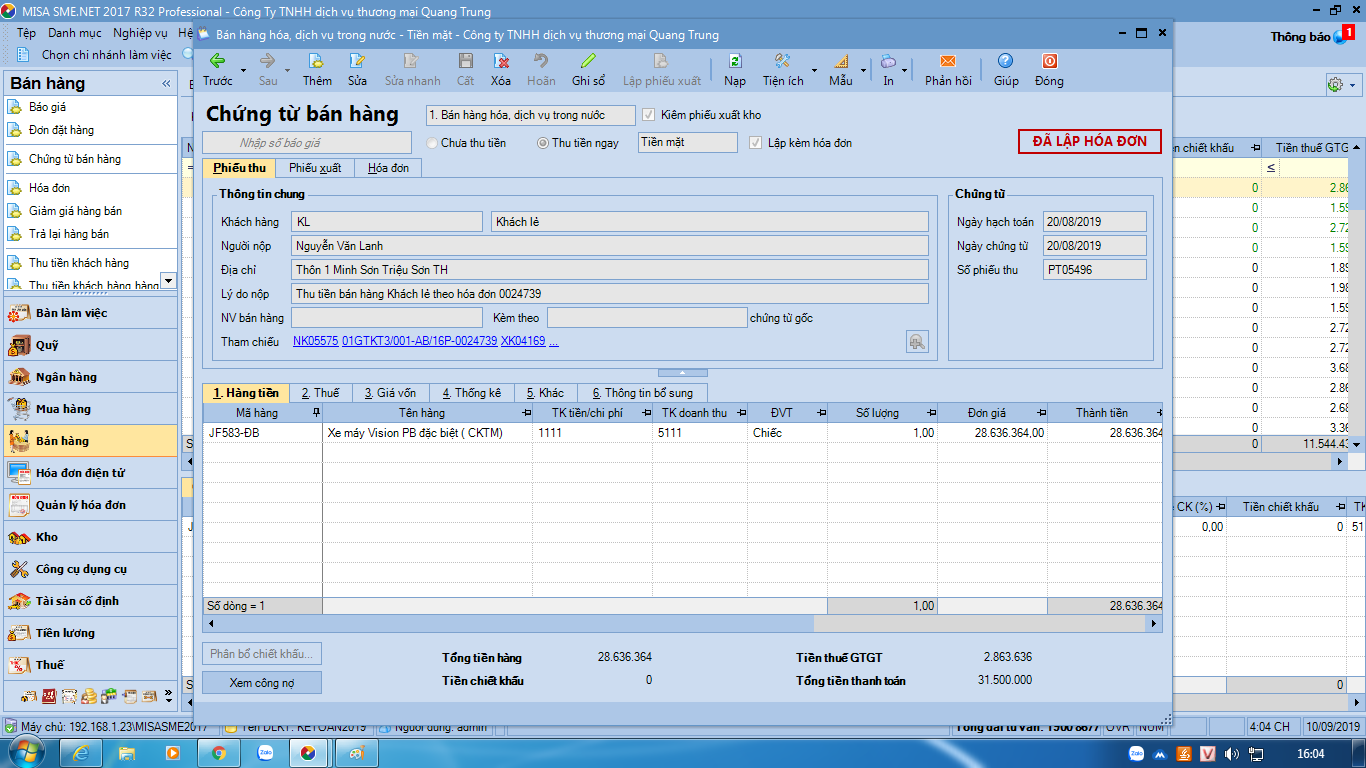Expand the Tiện ích dropdown arrow

[814, 71]
